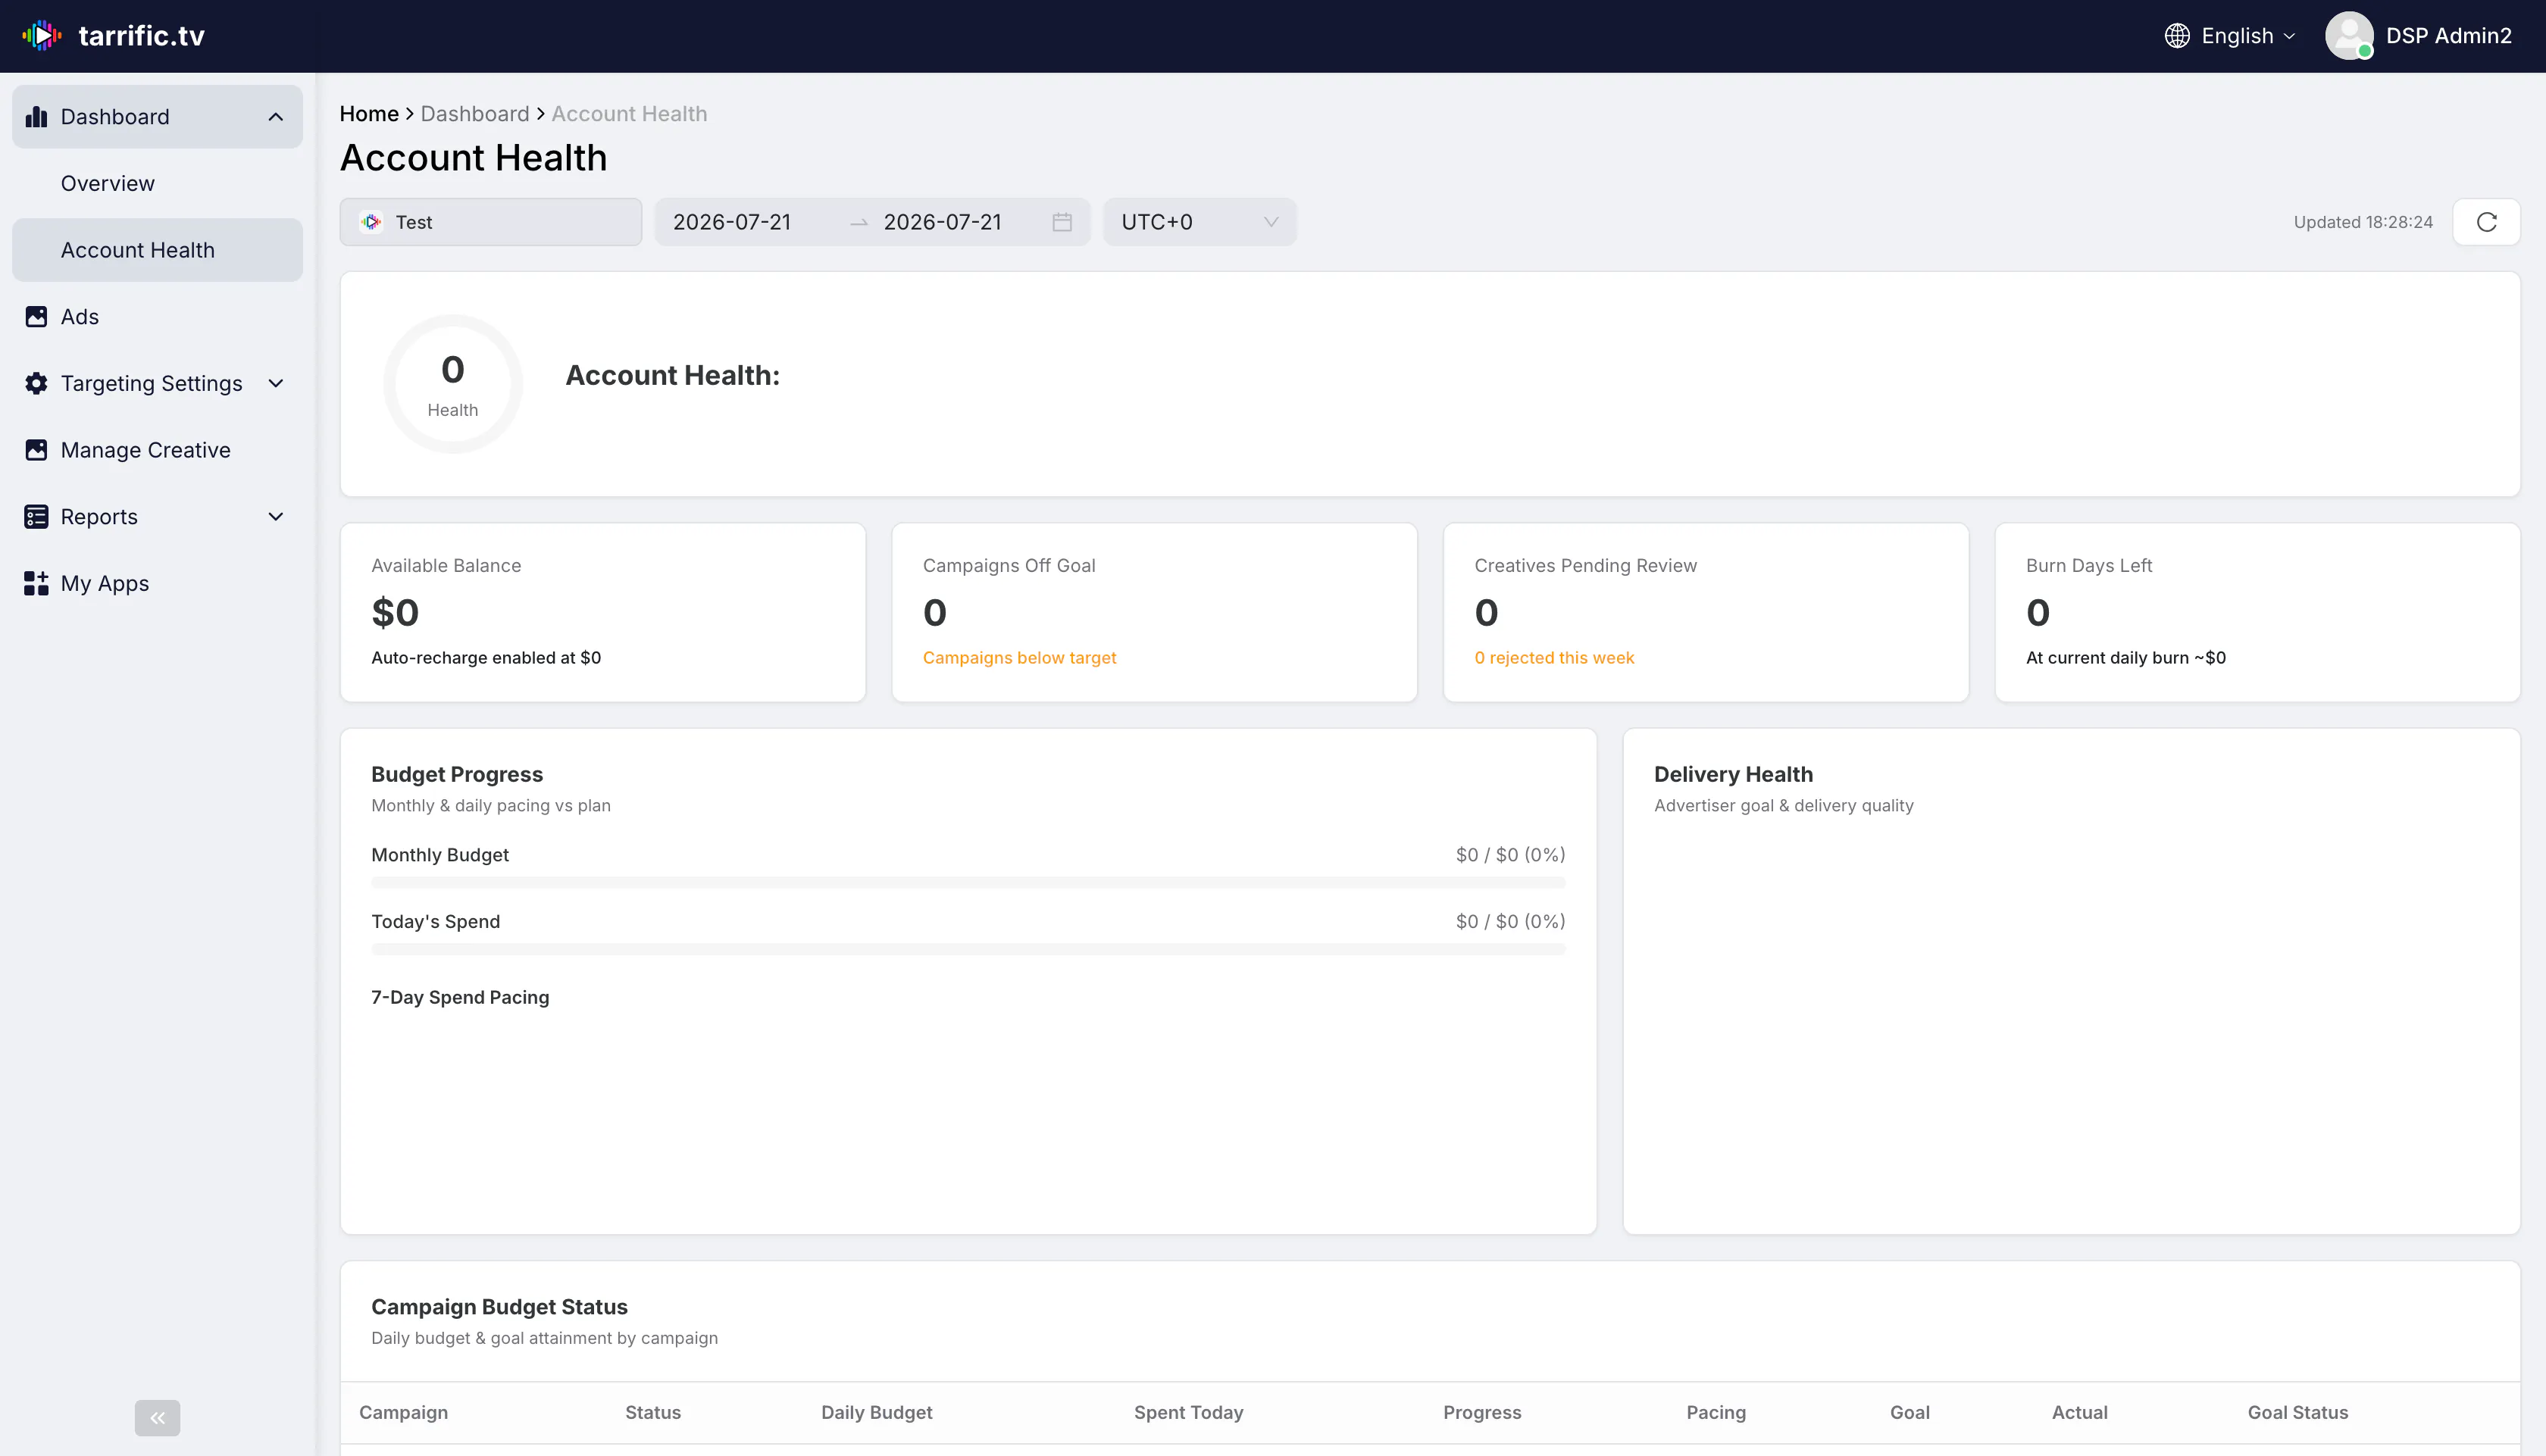Image resolution: width=2546 pixels, height=1456 pixels.
Task: Click the Goal Status column header
Action: coord(2298,1412)
